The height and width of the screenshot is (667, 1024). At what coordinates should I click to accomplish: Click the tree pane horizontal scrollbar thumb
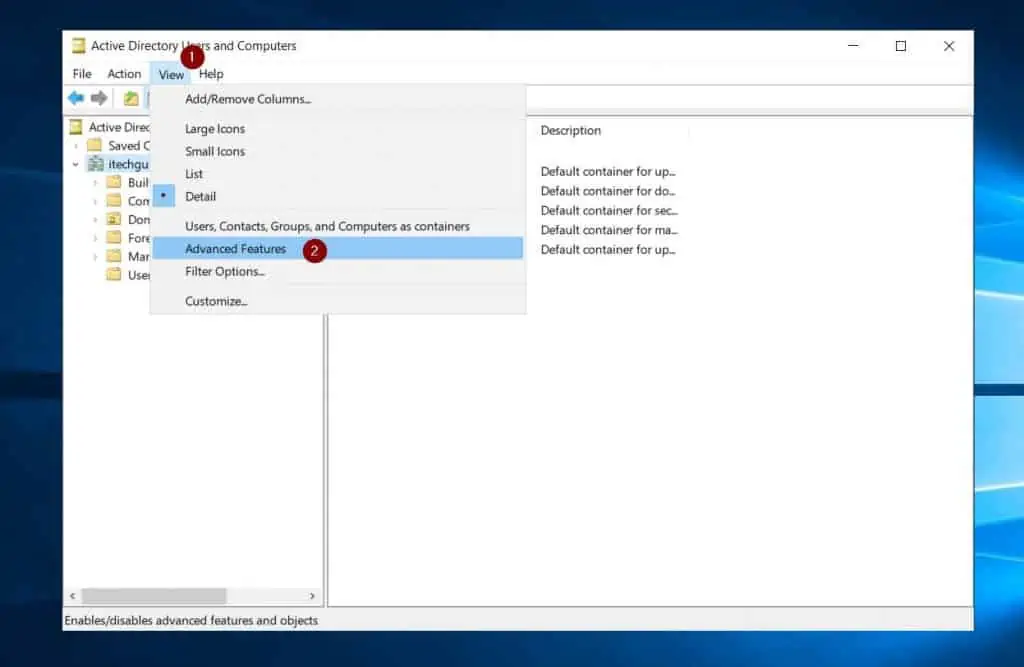[154, 596]
